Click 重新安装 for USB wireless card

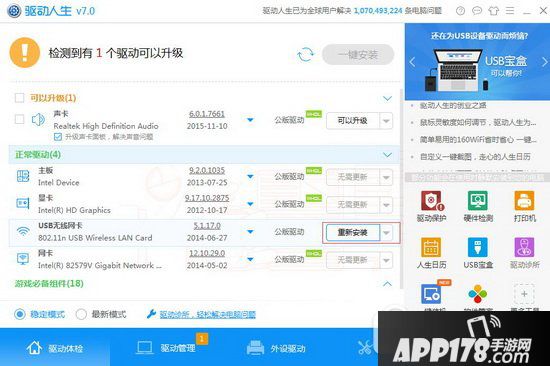point(353,233)
